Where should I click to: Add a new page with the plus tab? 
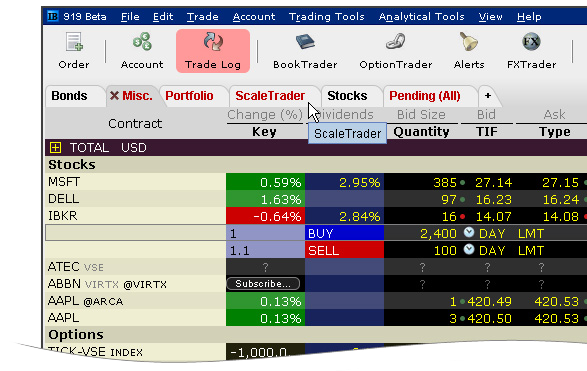[487, 96]
